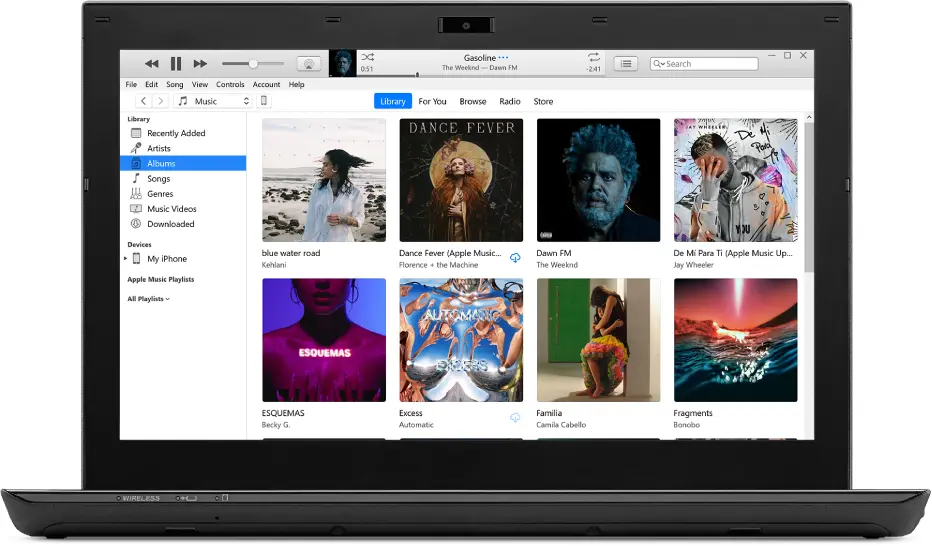Click in the Search field
This screenshot has height=548, width=932.
tap(704, 64)
